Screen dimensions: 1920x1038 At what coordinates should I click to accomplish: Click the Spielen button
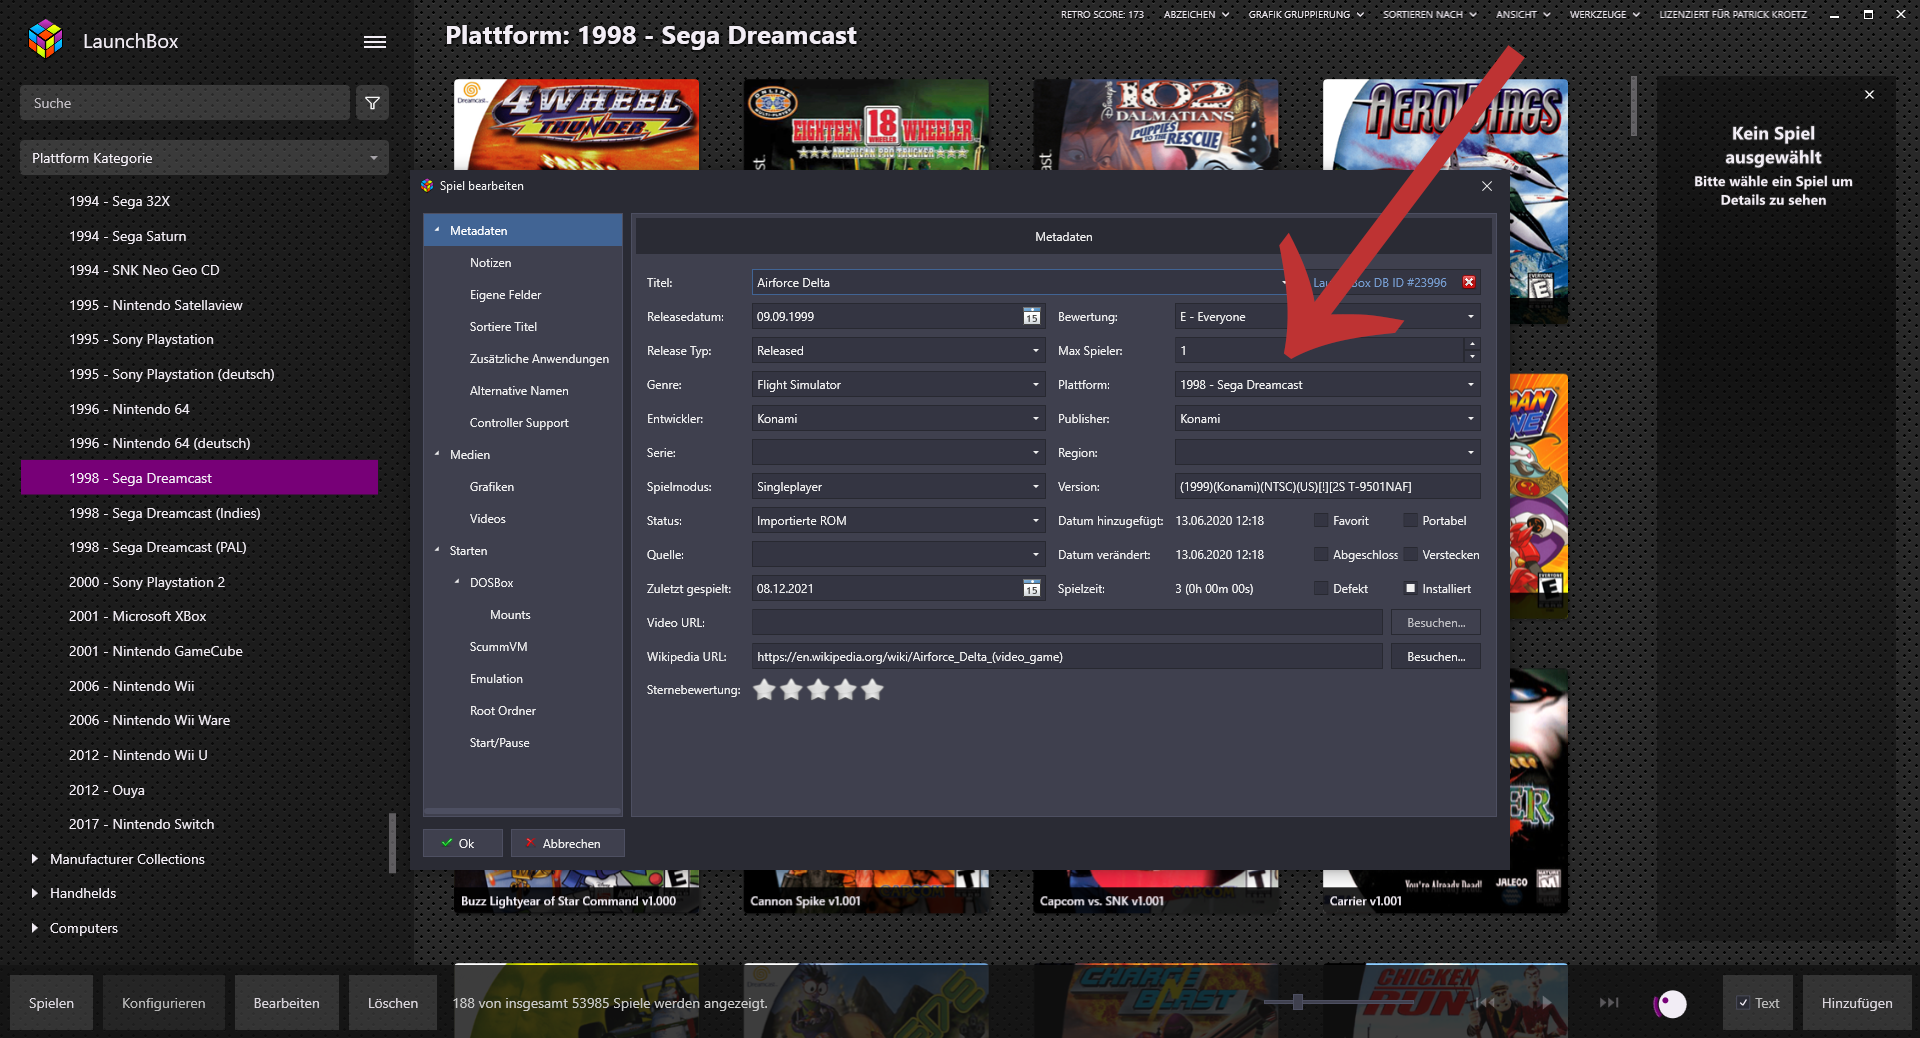pos(51,1003)
